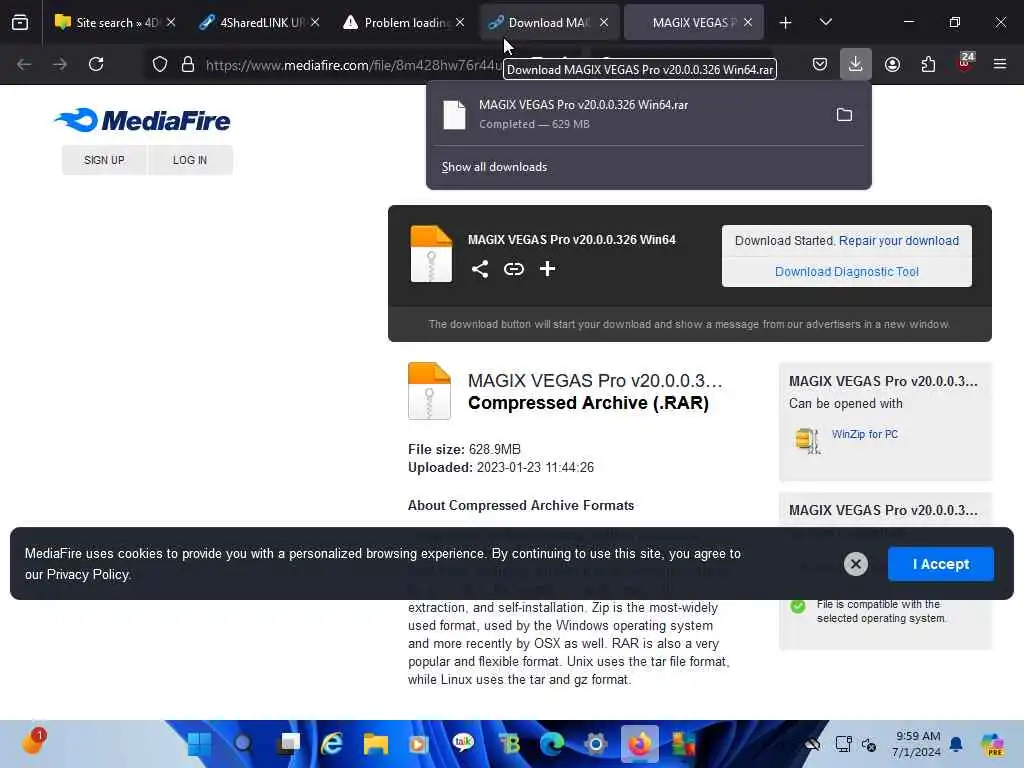Open the extensions puzzle icon
This screenshot has height=768, width=1024.
(x=928, y=65)
